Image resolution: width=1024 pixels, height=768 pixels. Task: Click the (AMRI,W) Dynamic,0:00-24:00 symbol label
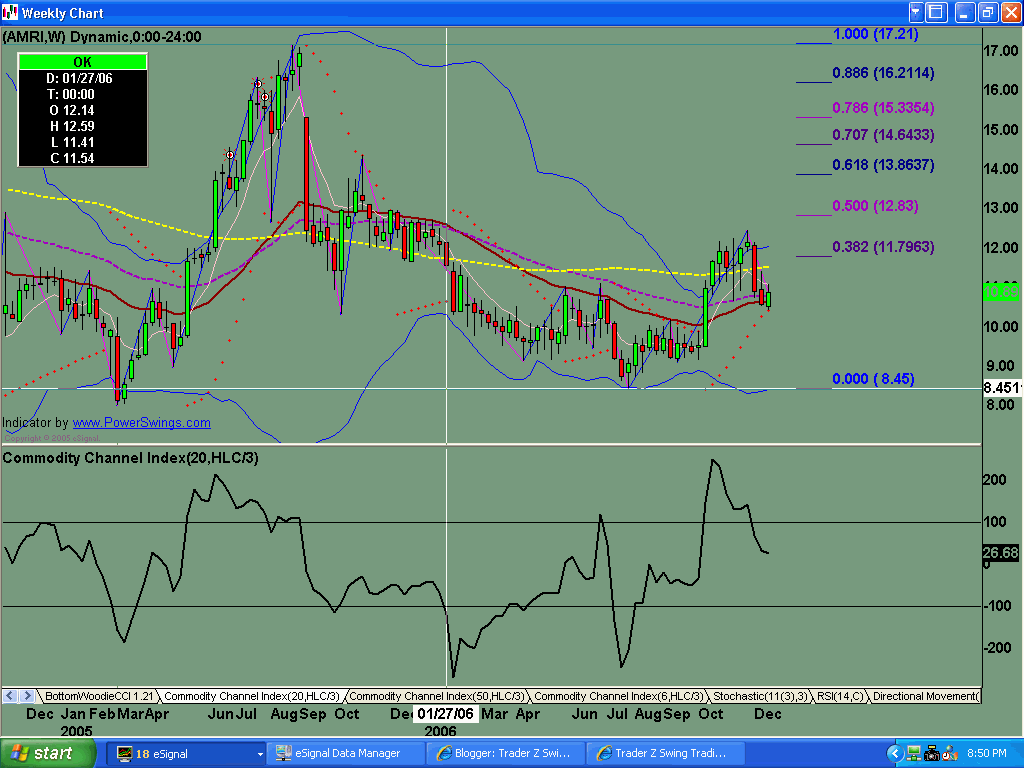coord(102,37)
